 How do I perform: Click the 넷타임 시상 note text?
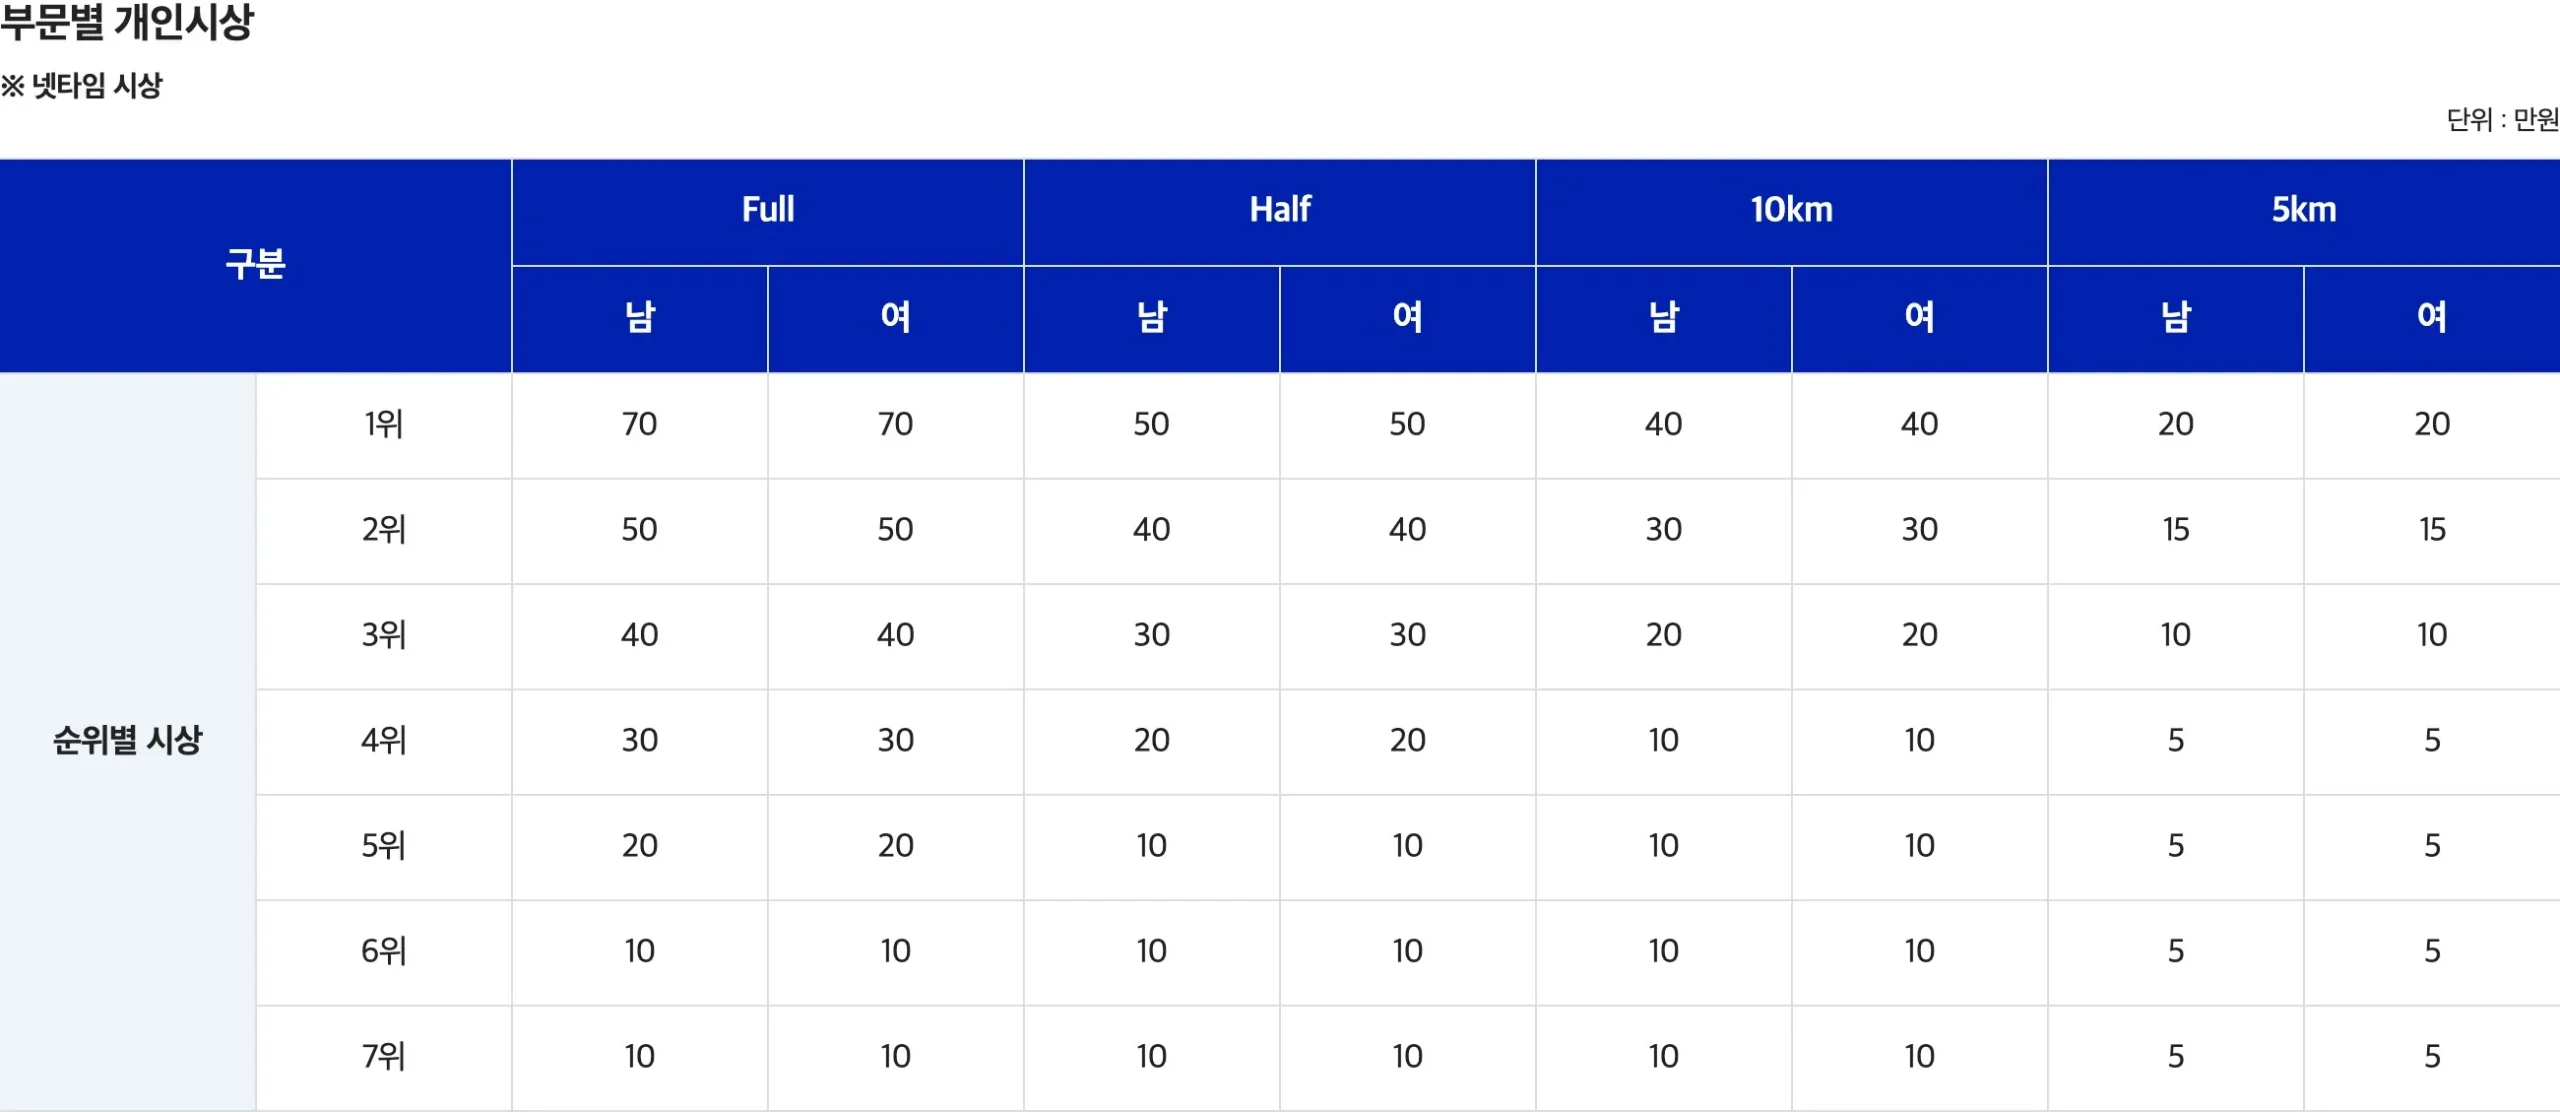point(96,86)
